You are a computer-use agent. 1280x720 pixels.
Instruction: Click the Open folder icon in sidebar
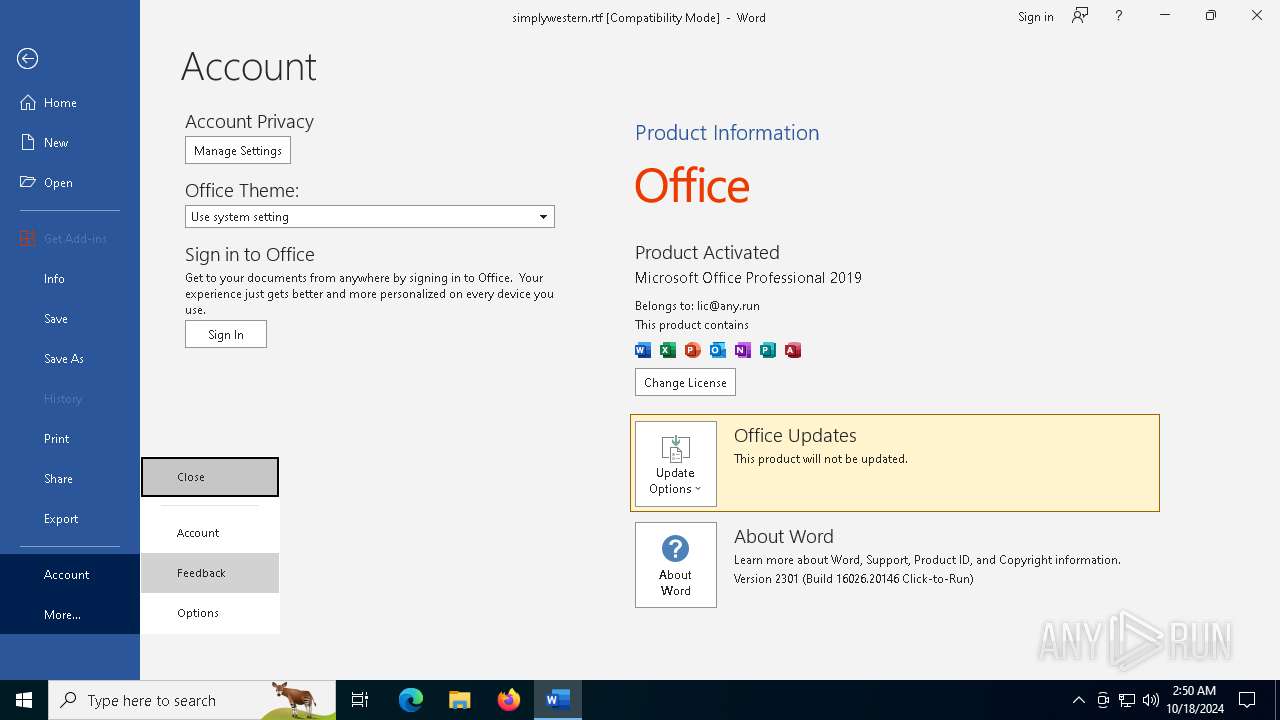pyautogui.click(x=28, y=183)
